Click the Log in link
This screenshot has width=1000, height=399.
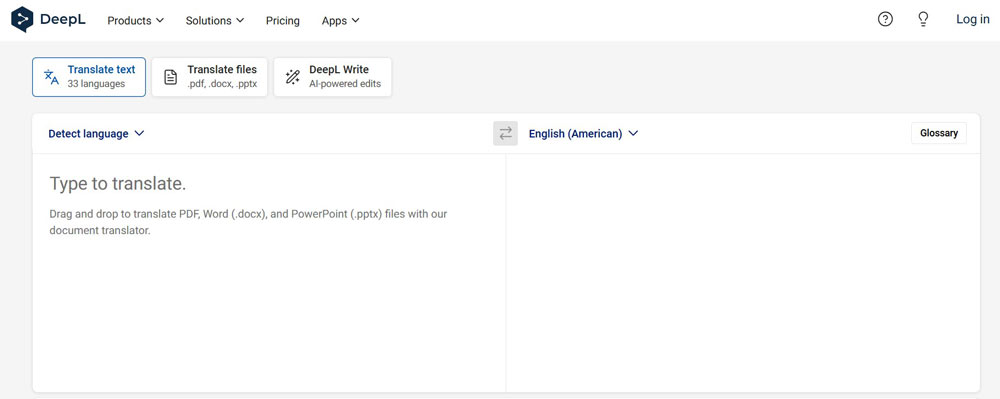(x=973, y=20)
